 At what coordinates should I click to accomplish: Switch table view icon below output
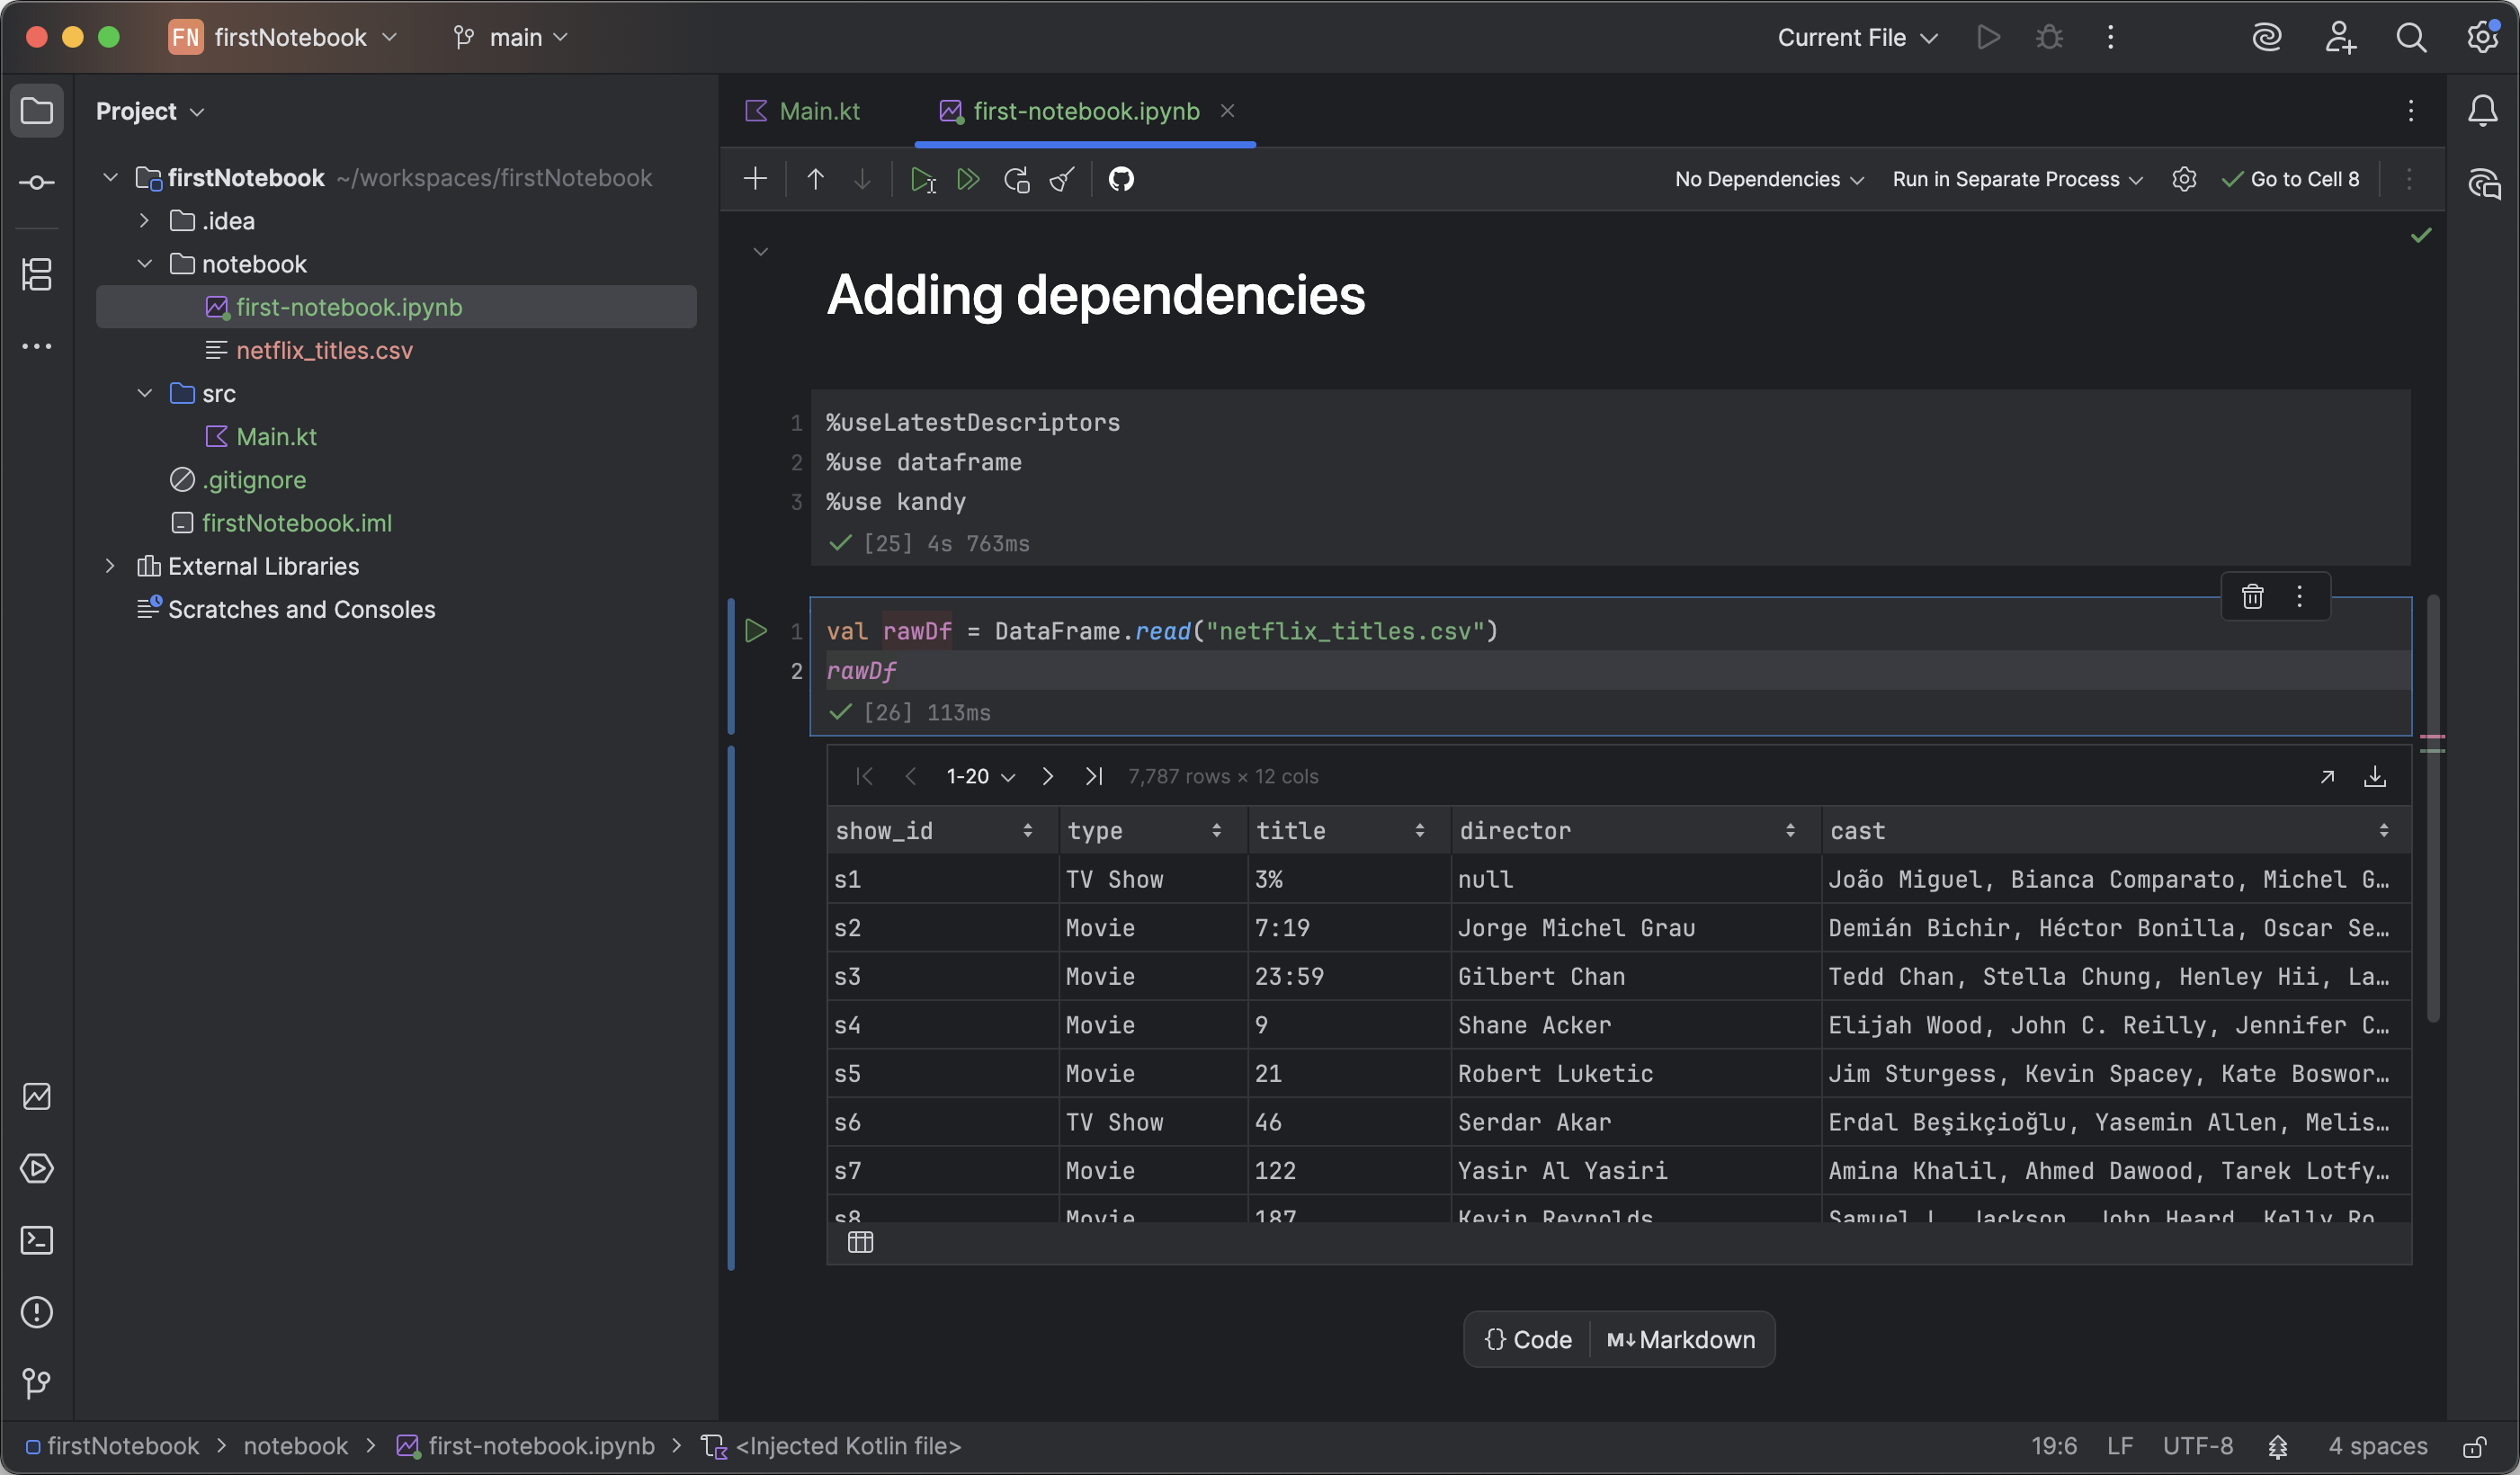[x=860, y=1242]
